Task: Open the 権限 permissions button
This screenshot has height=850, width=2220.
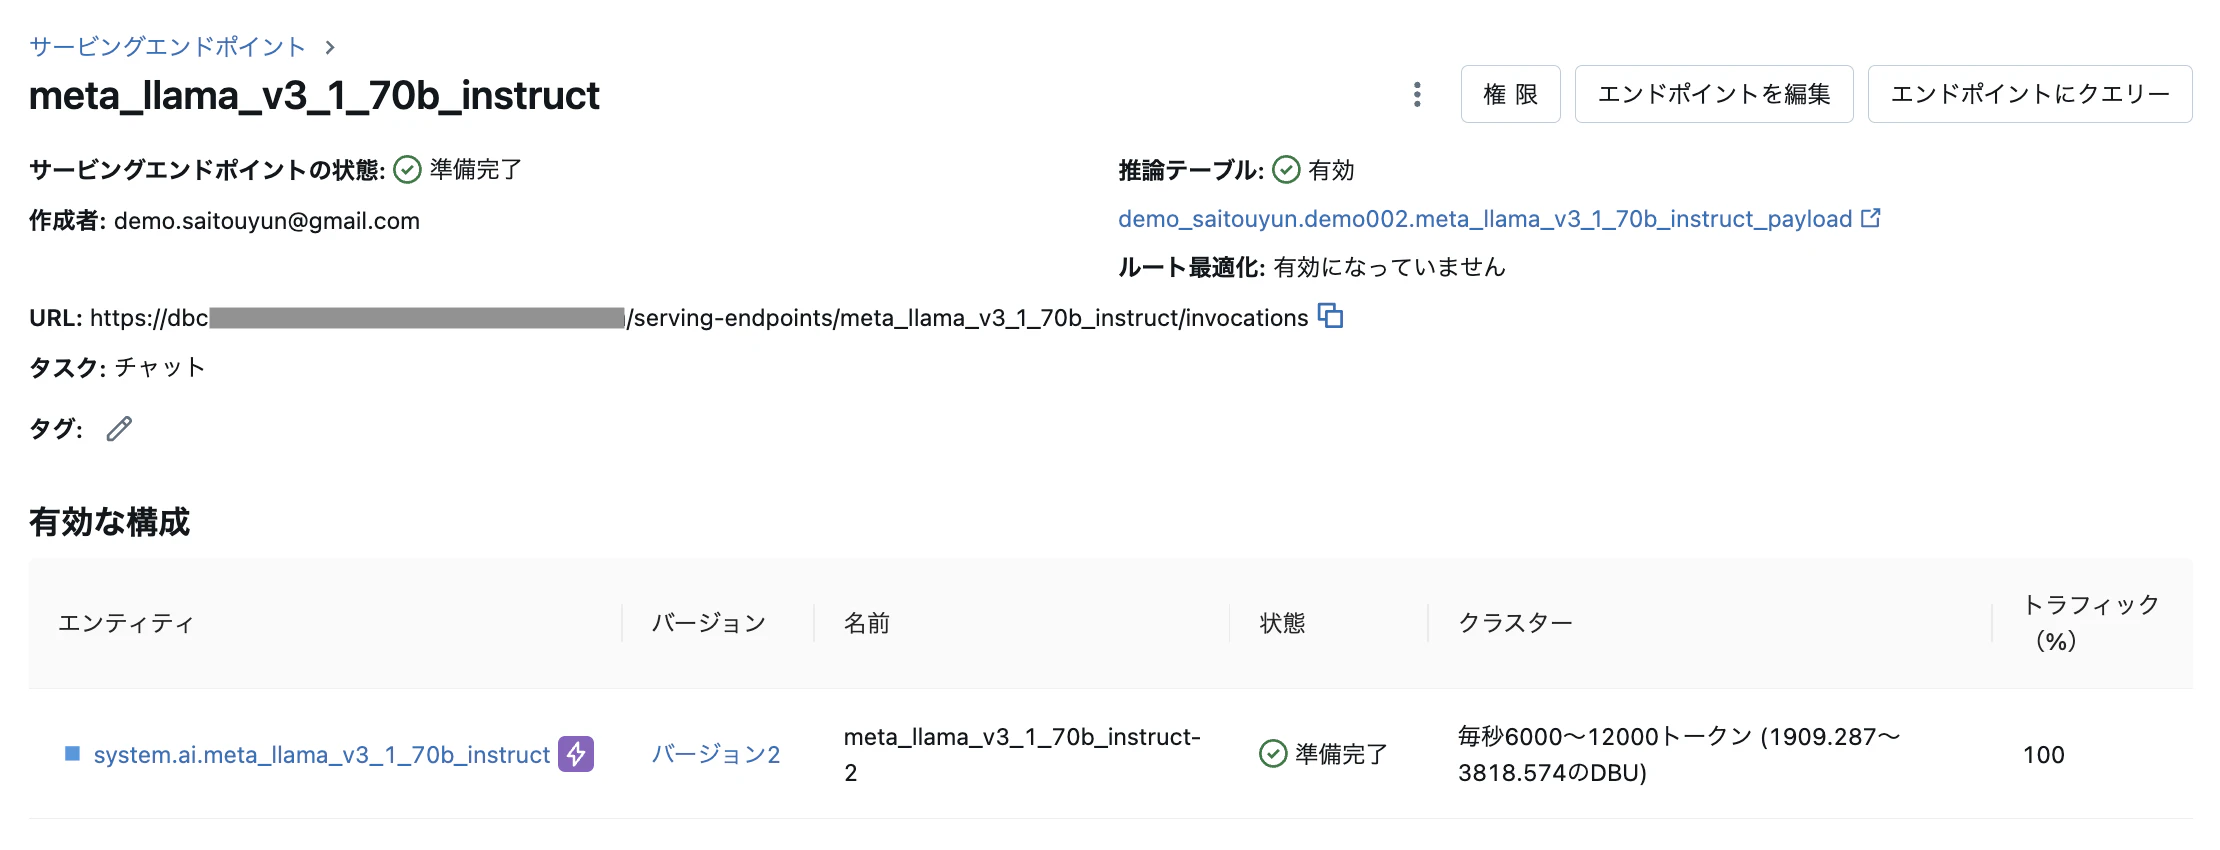Action: tap(1510, 94)
